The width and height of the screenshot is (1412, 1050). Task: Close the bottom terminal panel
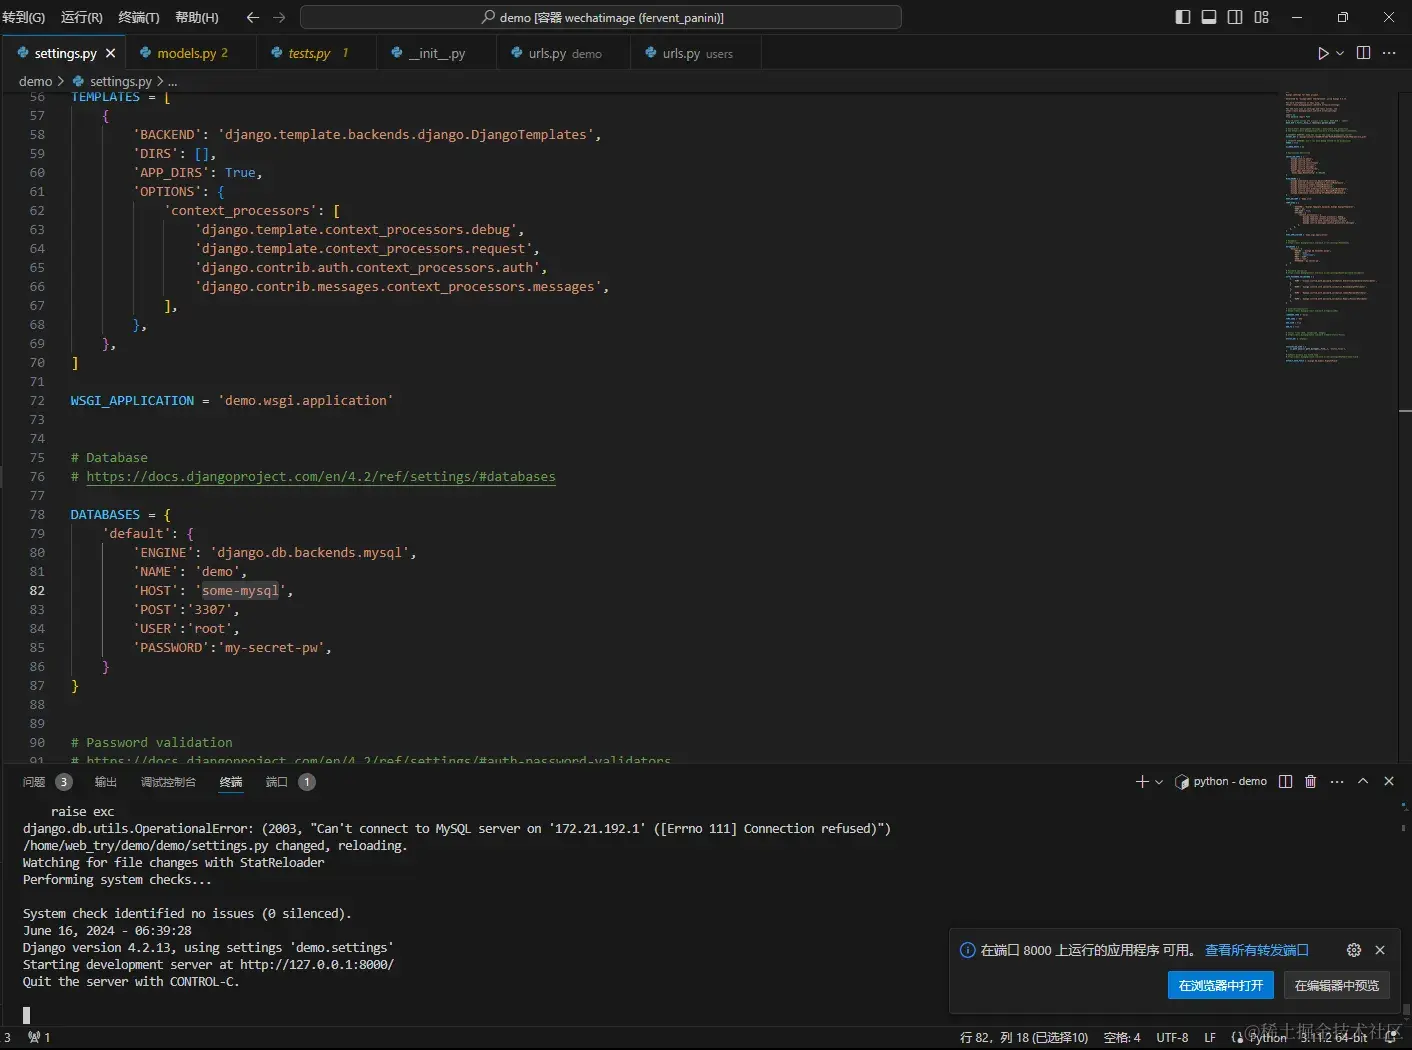[x=1389, y=782]
